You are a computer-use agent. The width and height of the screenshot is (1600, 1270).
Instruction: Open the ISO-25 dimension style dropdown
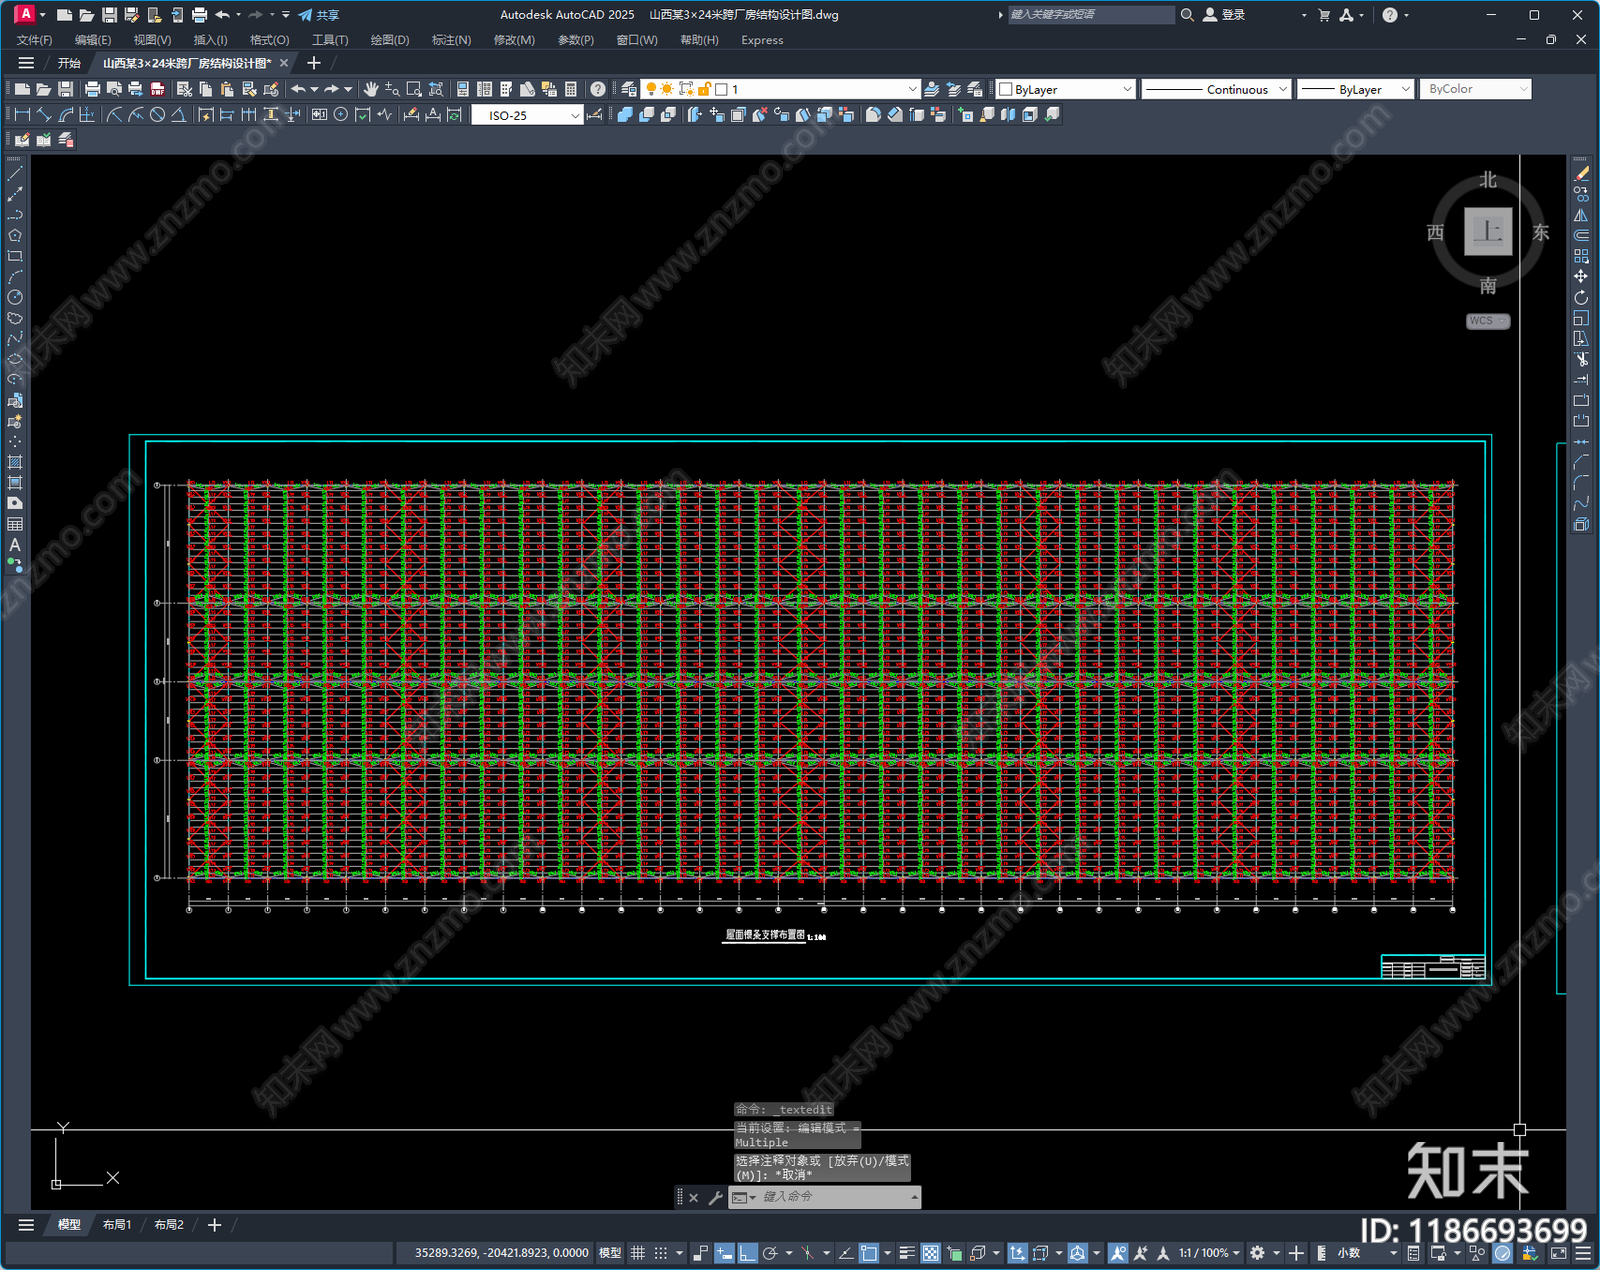(527, 115)
